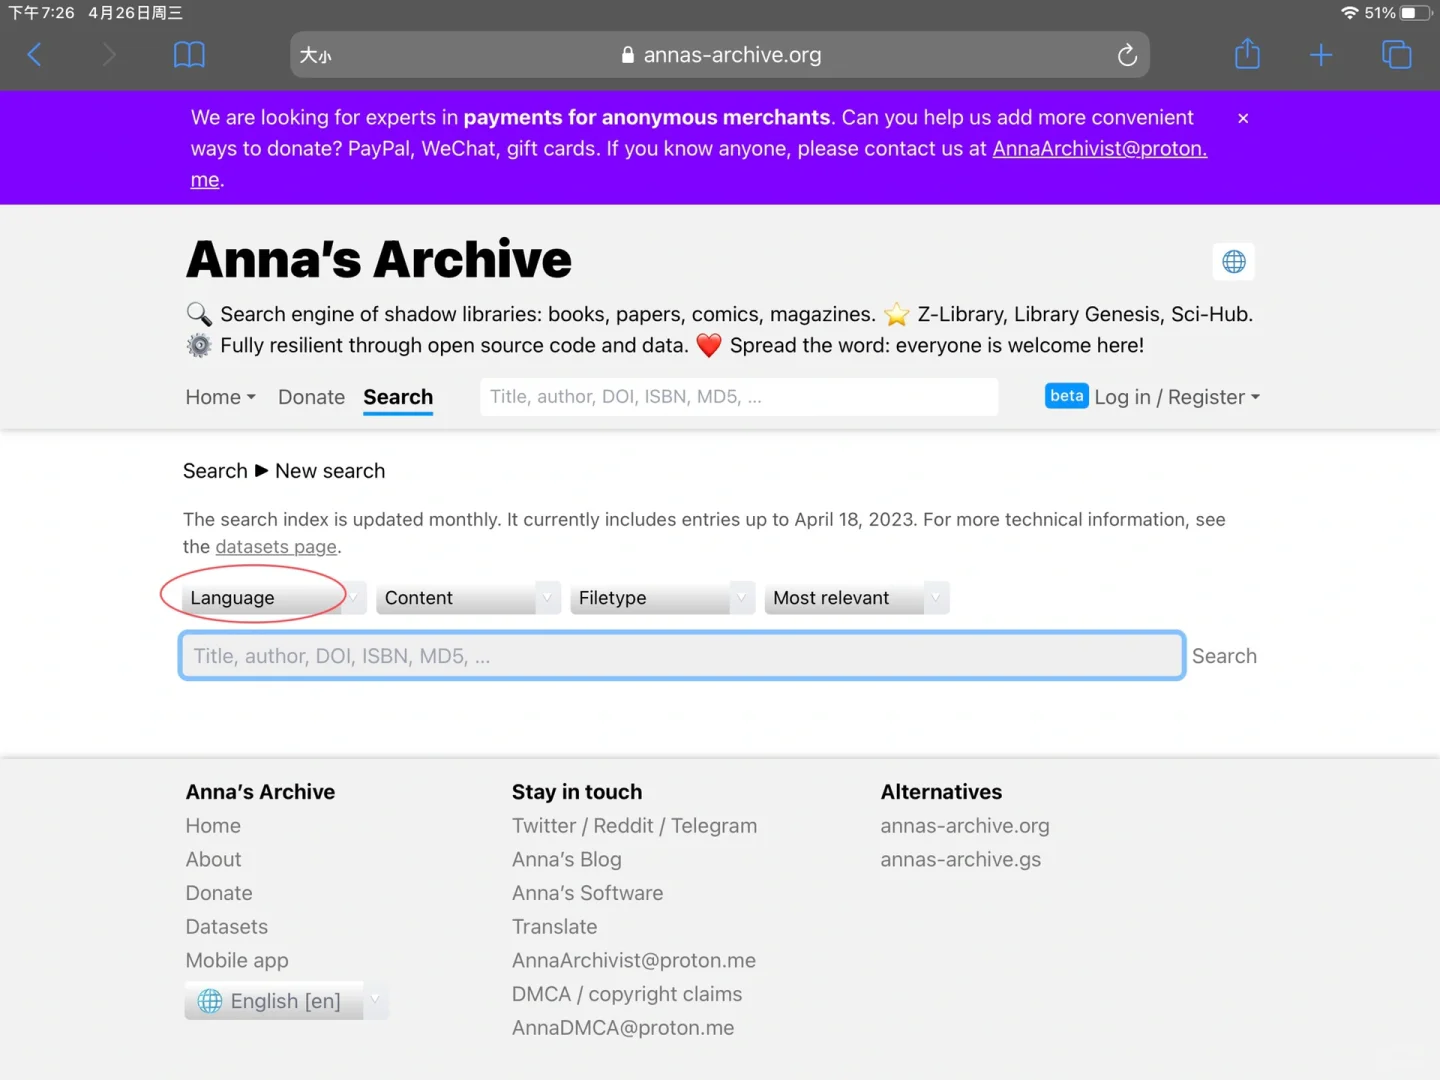
Task: Open the Filetype filter dropdown
Action: pos(662,598)
